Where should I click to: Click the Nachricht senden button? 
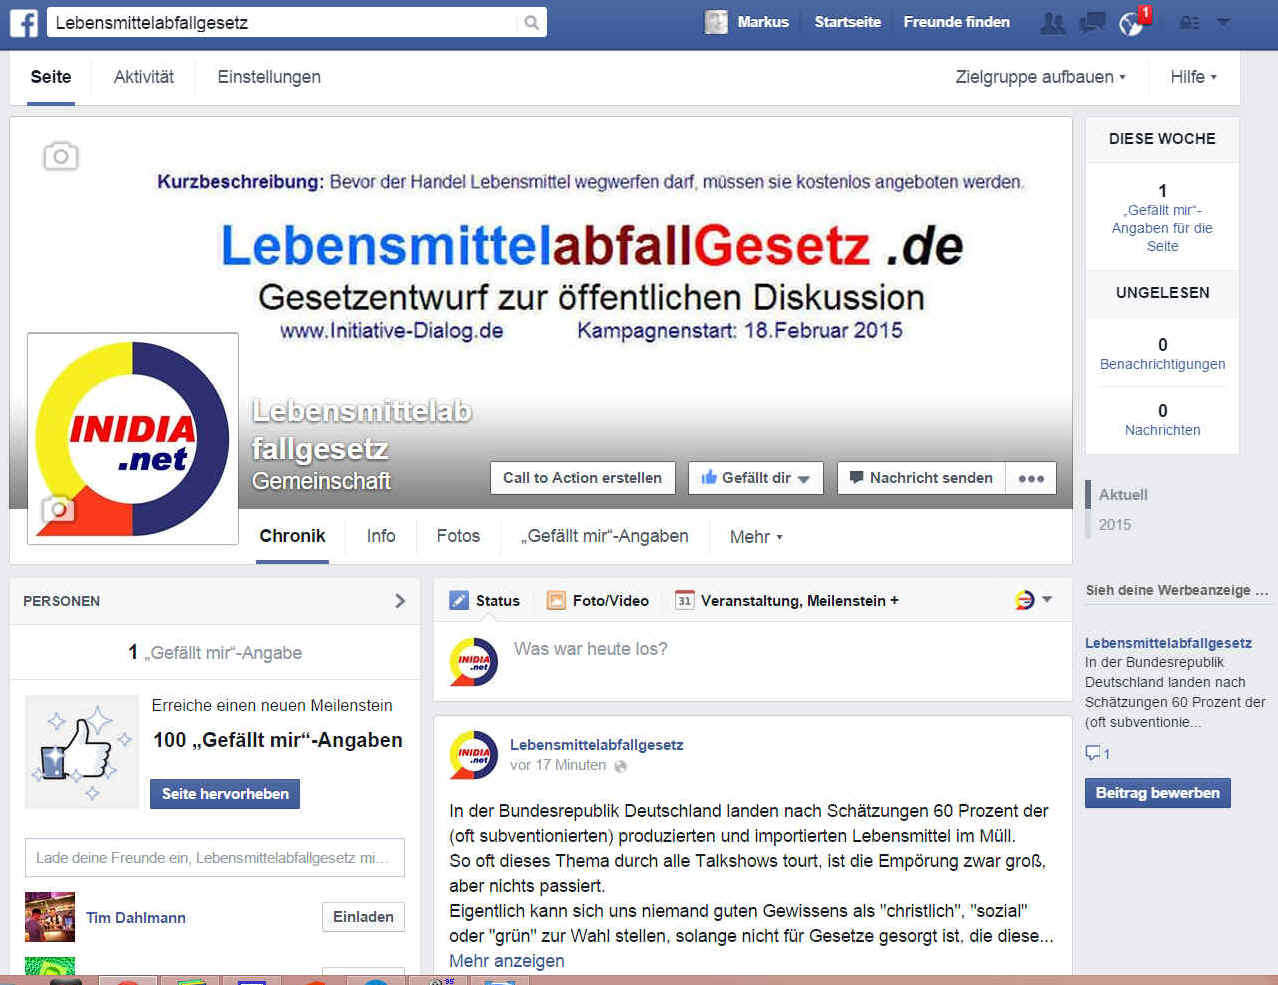(920, 478)
